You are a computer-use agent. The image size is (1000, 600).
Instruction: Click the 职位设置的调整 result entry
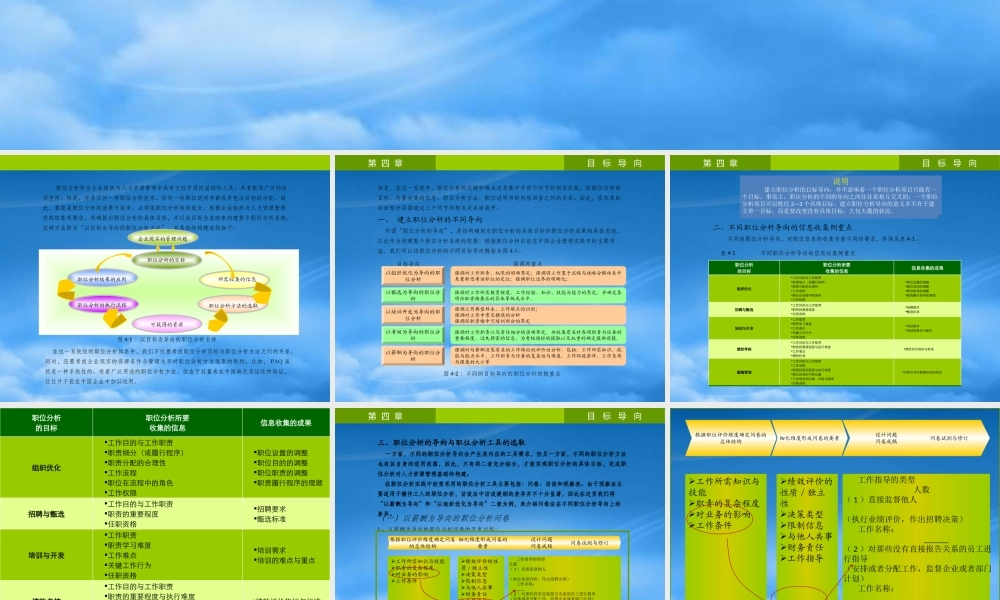click(x=281, y=453)
